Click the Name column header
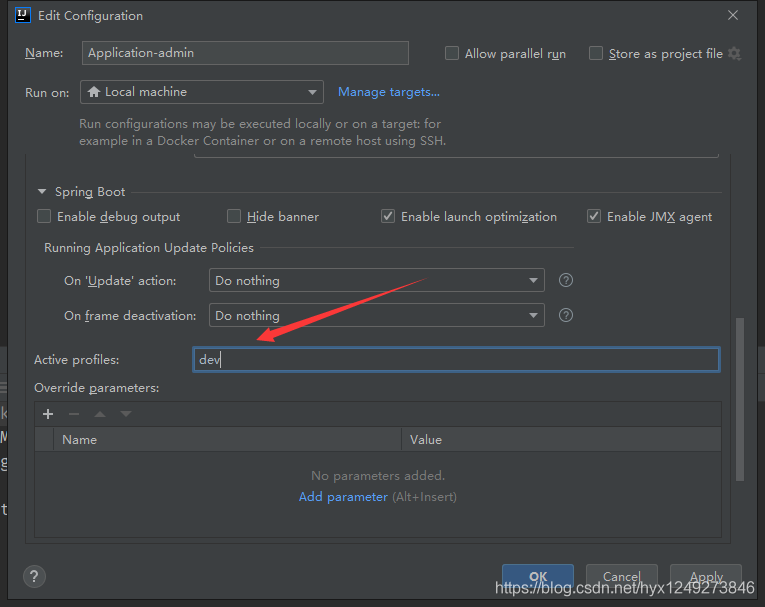The height and width of the screenshot is (607, 765). click(x=227, y=440)
